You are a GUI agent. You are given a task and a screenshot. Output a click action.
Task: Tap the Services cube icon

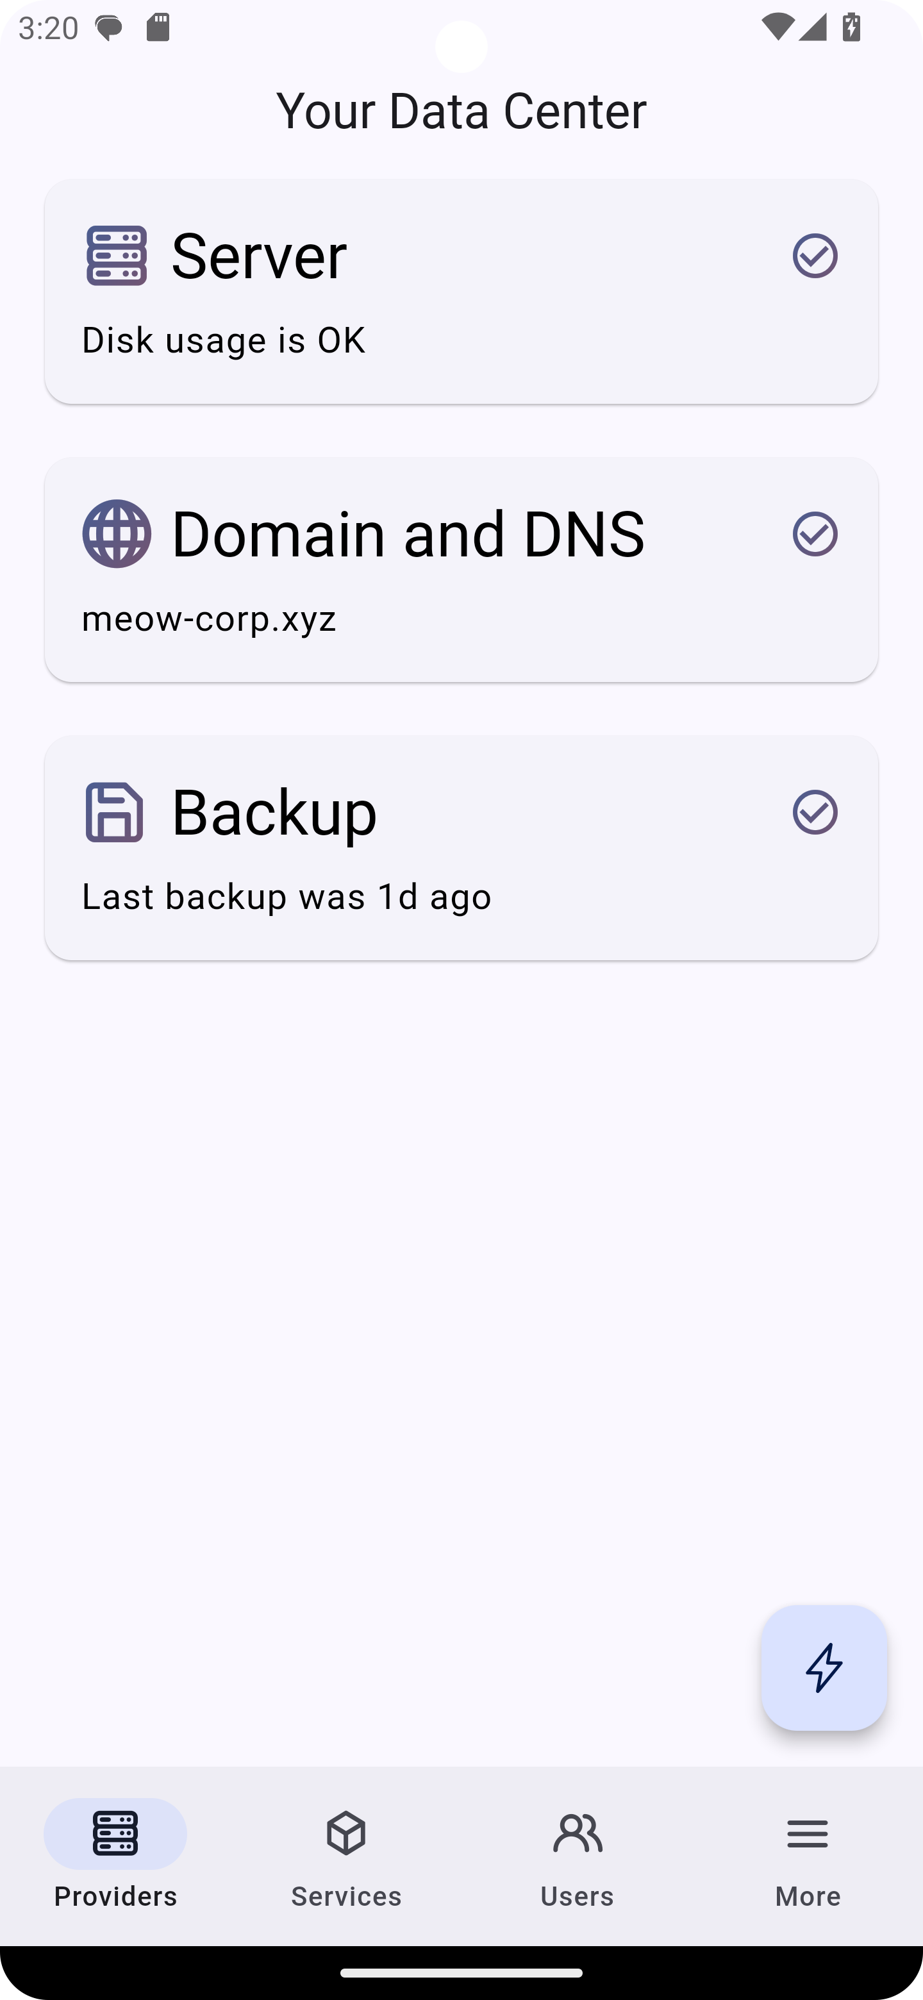346,1834
